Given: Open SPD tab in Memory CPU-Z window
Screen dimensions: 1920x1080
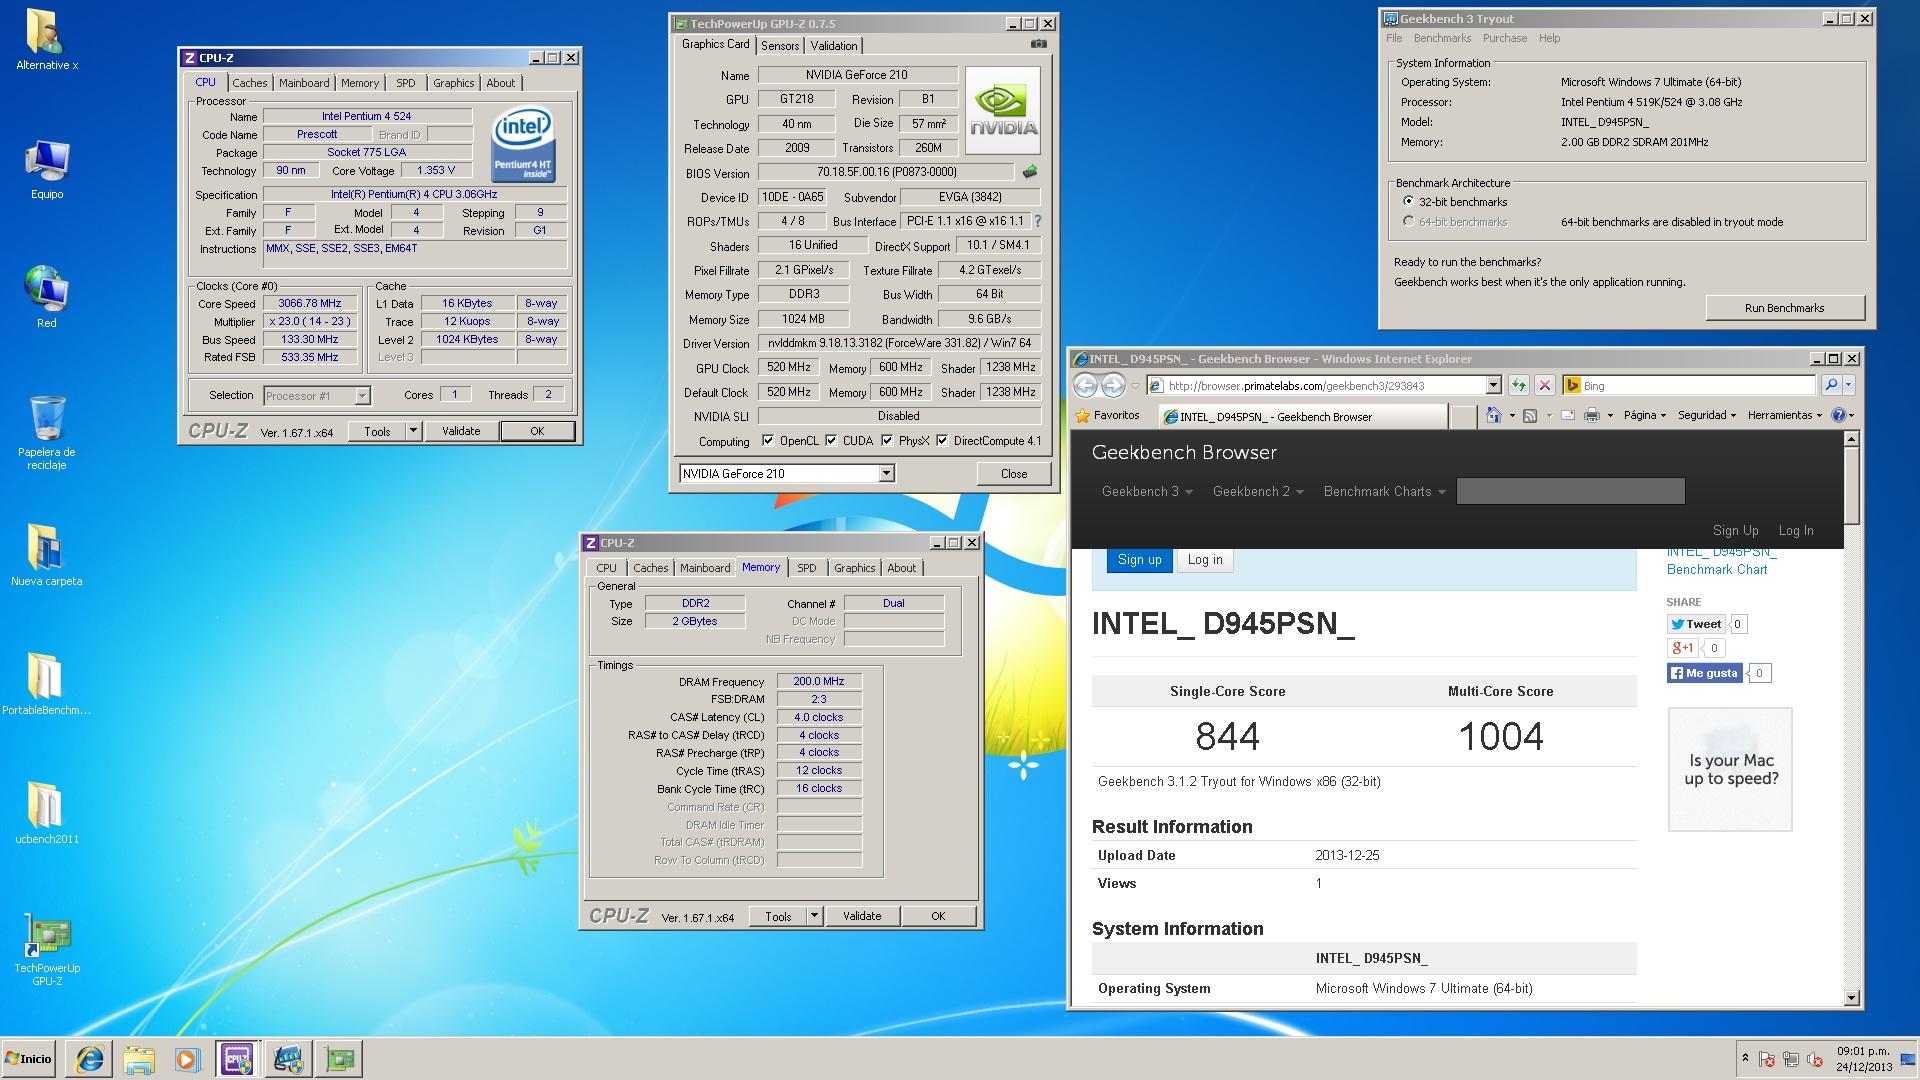Looking at the screenshot, I should click(x=806, y=568).
